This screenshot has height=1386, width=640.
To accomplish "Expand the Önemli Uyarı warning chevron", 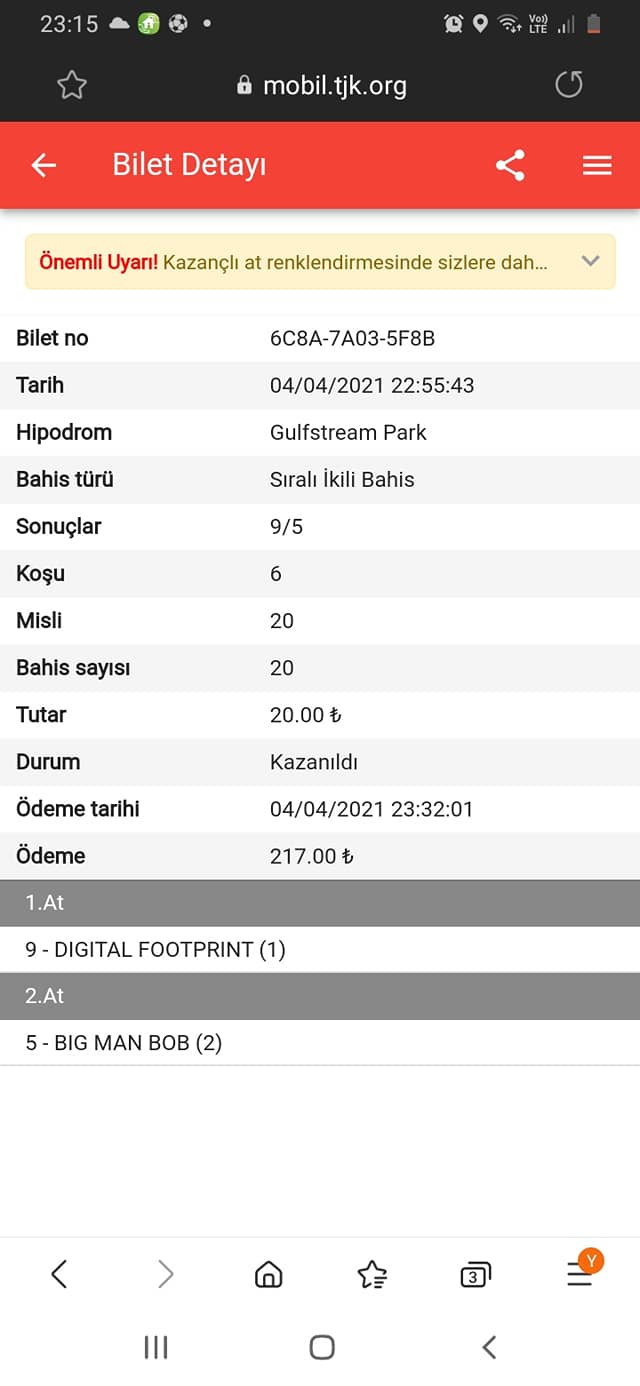I will [x=590, y=261].
